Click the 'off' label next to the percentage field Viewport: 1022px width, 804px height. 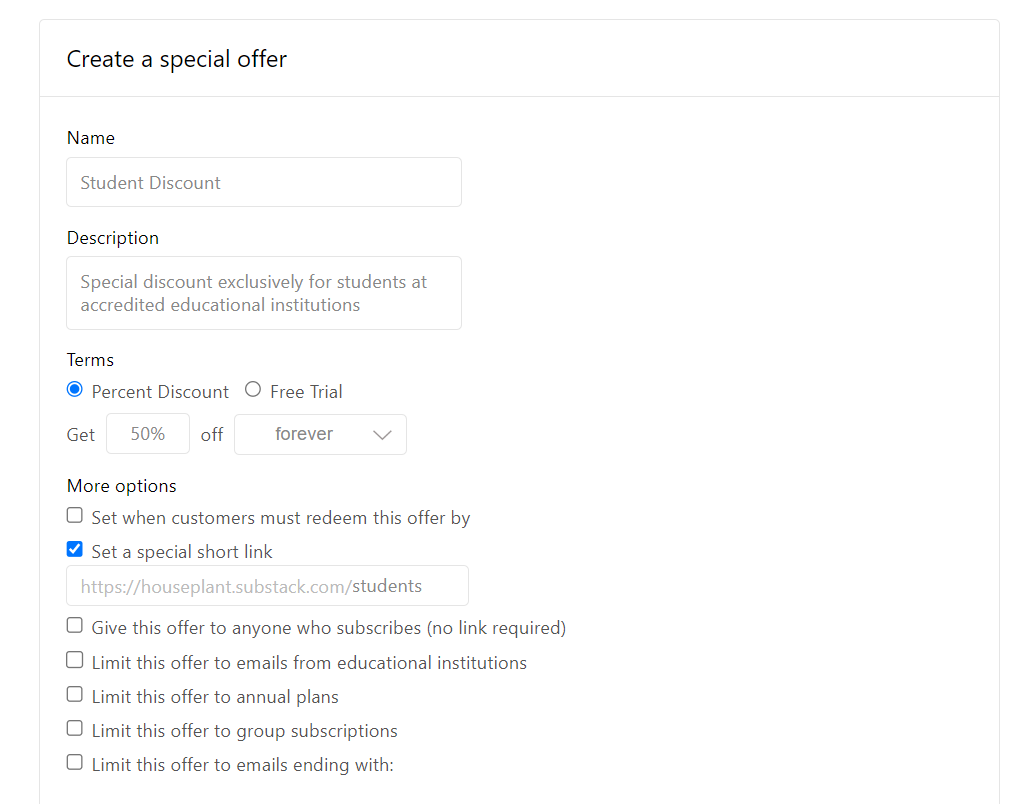click(211, 434)
